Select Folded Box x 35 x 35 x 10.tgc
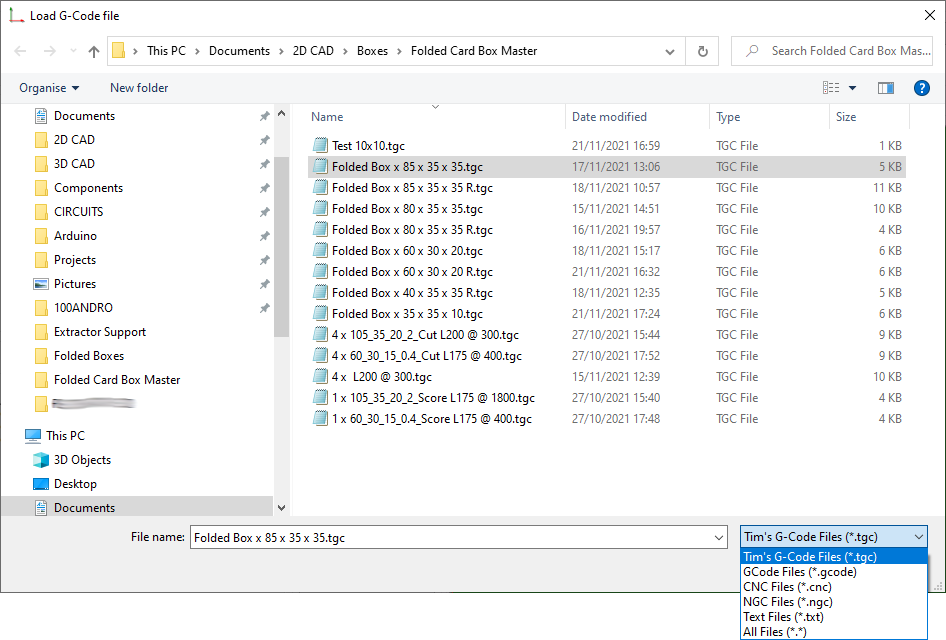The image size is (946, 640). 606,314
